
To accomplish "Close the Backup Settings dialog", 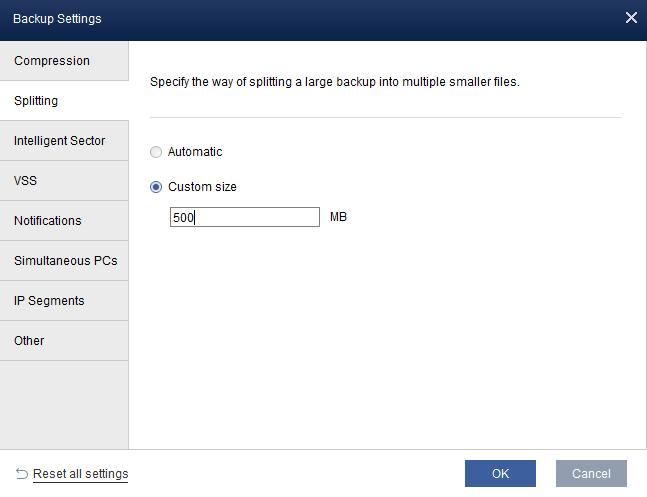I will (x=631, y=18).
